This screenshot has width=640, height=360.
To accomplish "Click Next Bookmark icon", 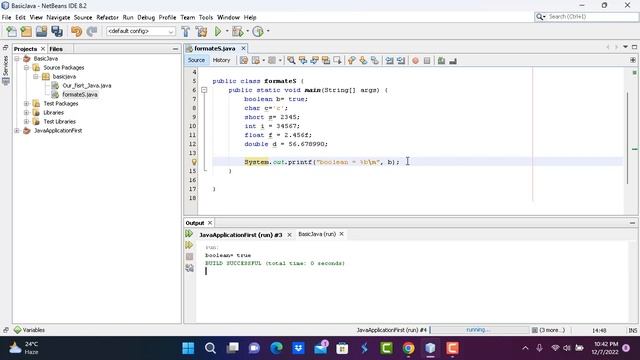I will [x=363, y=60].
